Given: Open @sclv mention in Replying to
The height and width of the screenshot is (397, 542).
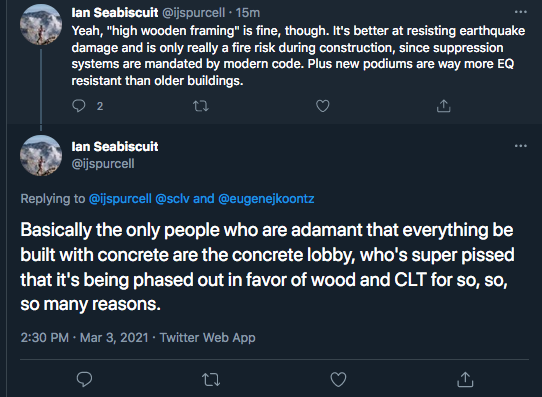Looking at the screenshot, I should [x=172, y=199].
